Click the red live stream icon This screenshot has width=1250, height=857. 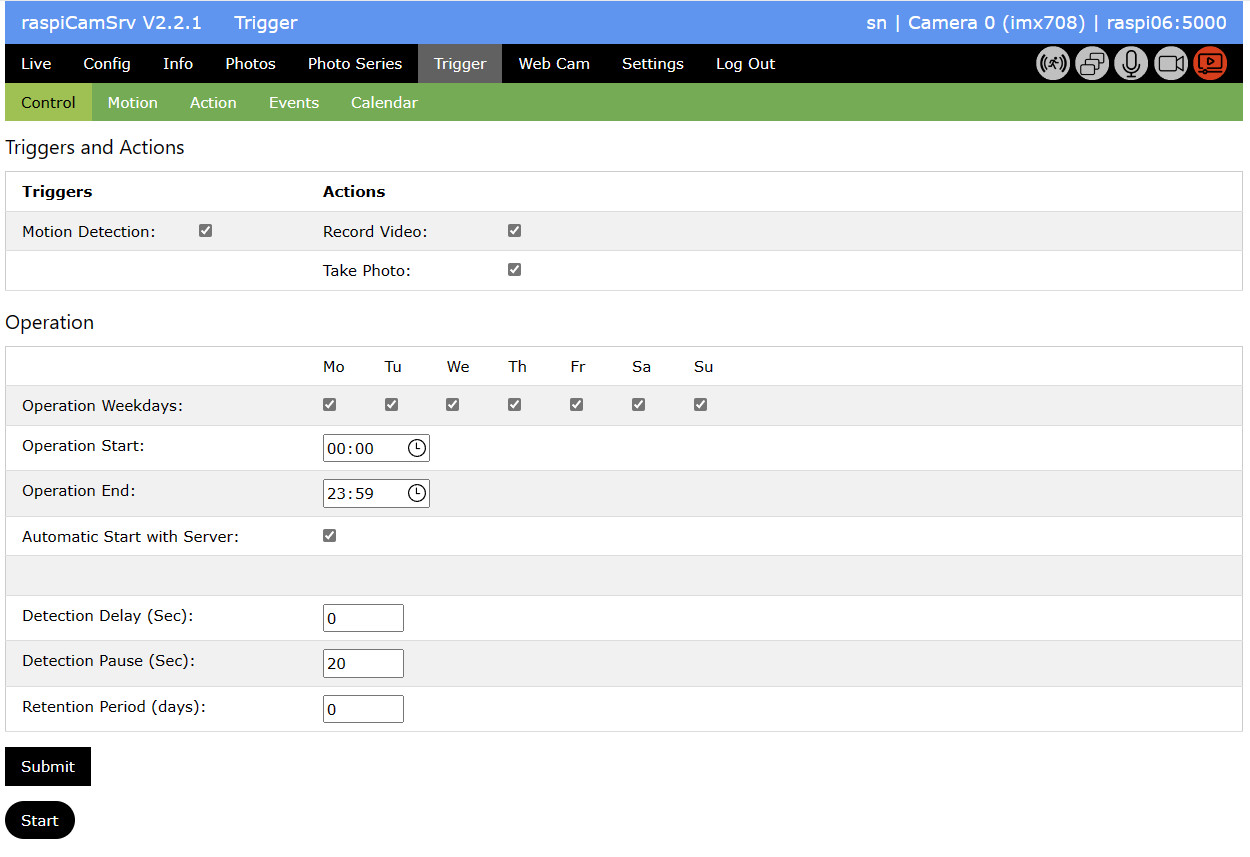point(1209,64)
